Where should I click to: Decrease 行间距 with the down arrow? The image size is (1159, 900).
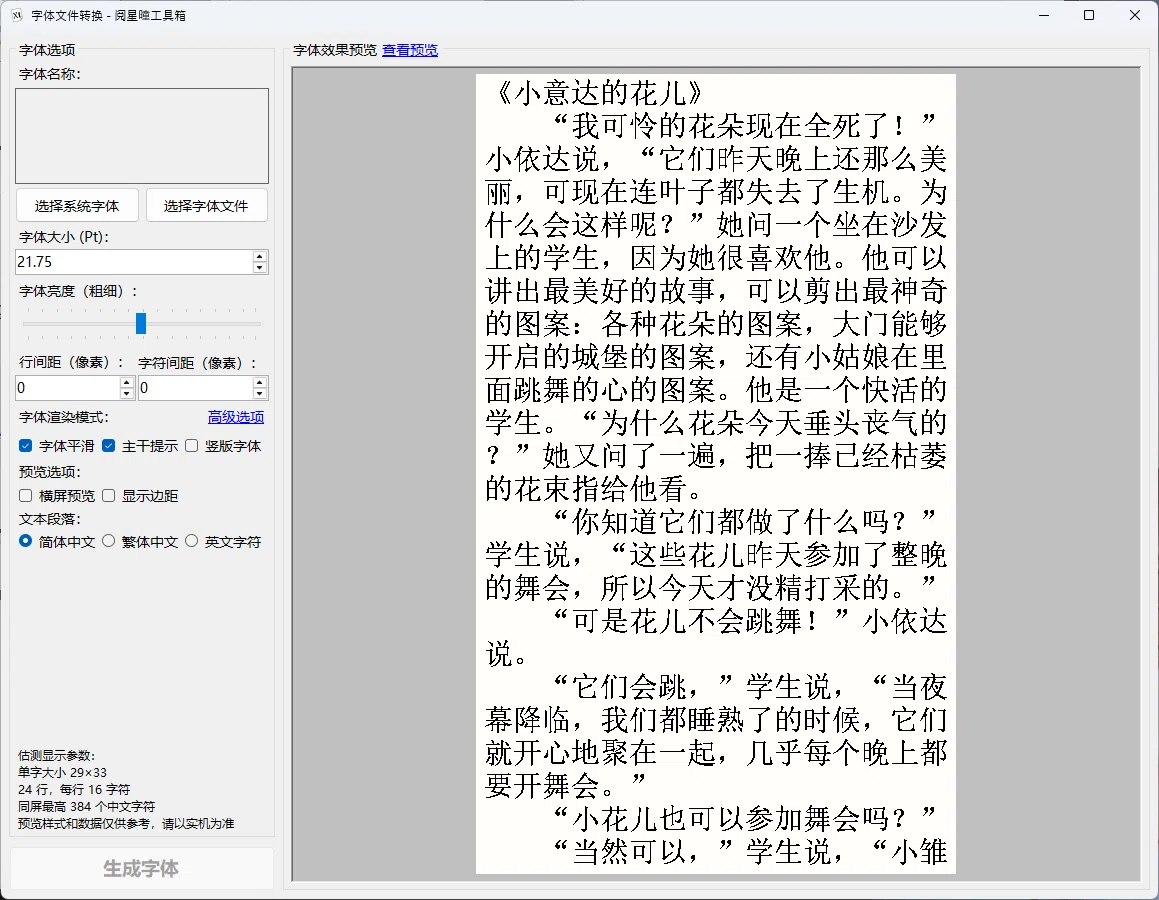pos(126,394)
